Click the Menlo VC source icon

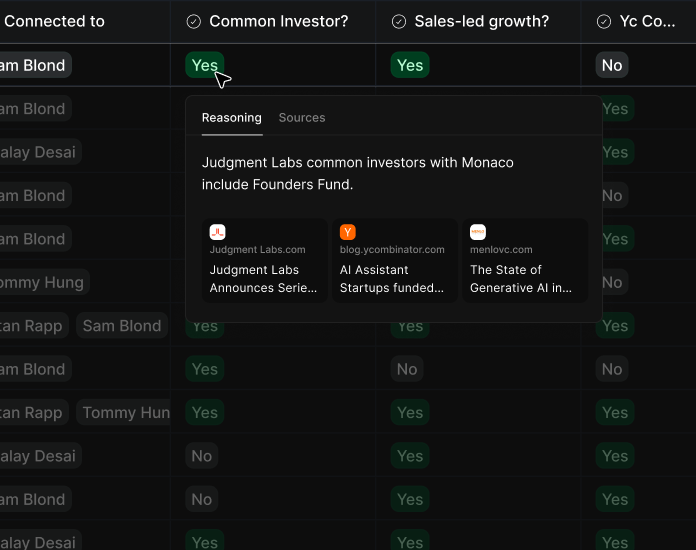coord(478,232)
